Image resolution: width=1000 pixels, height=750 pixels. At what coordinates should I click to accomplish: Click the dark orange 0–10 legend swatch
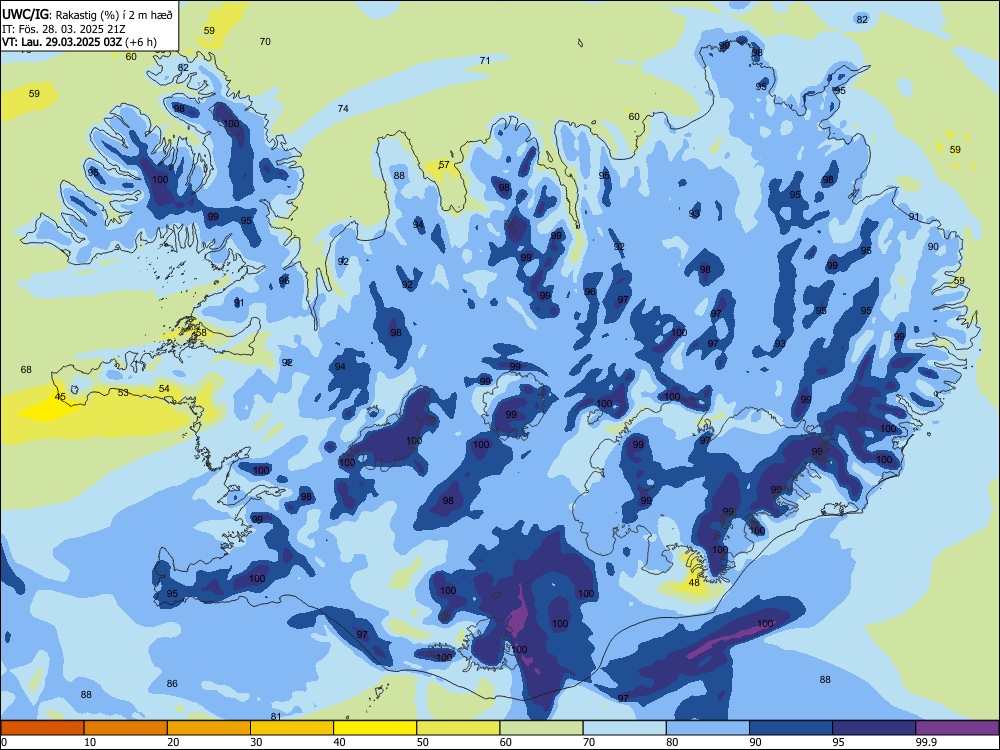click(42, 728)
